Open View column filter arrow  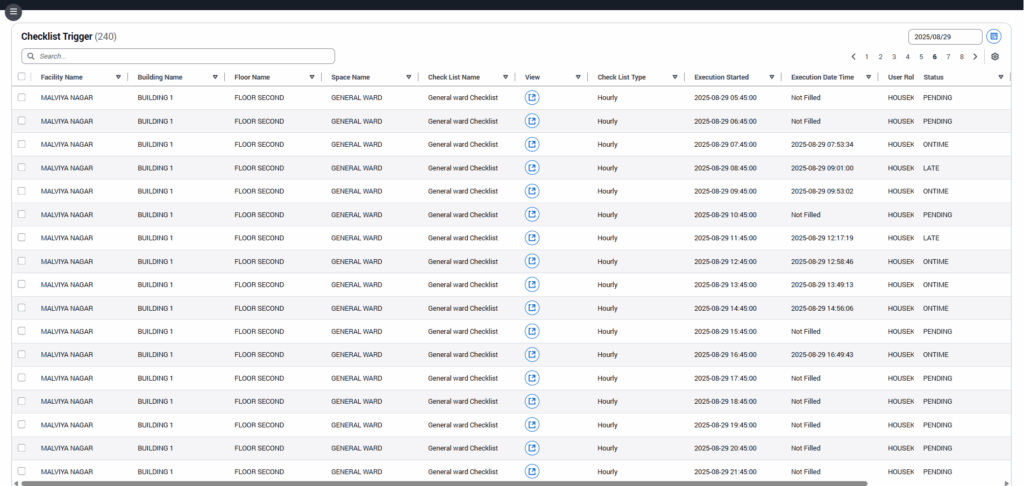tap(578, 77)
